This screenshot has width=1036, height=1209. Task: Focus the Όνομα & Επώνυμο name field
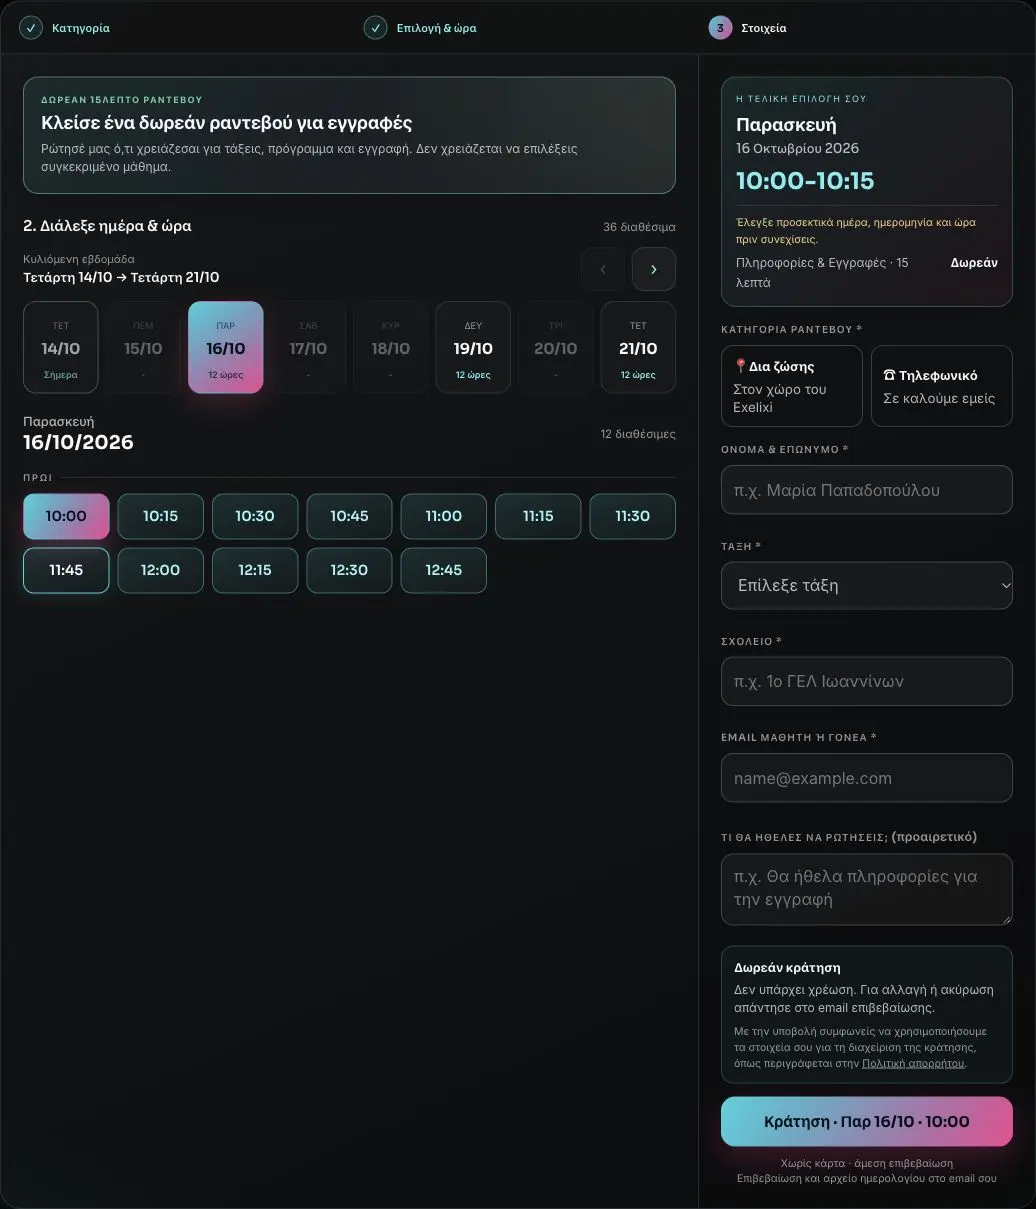[x=867, y=490]
